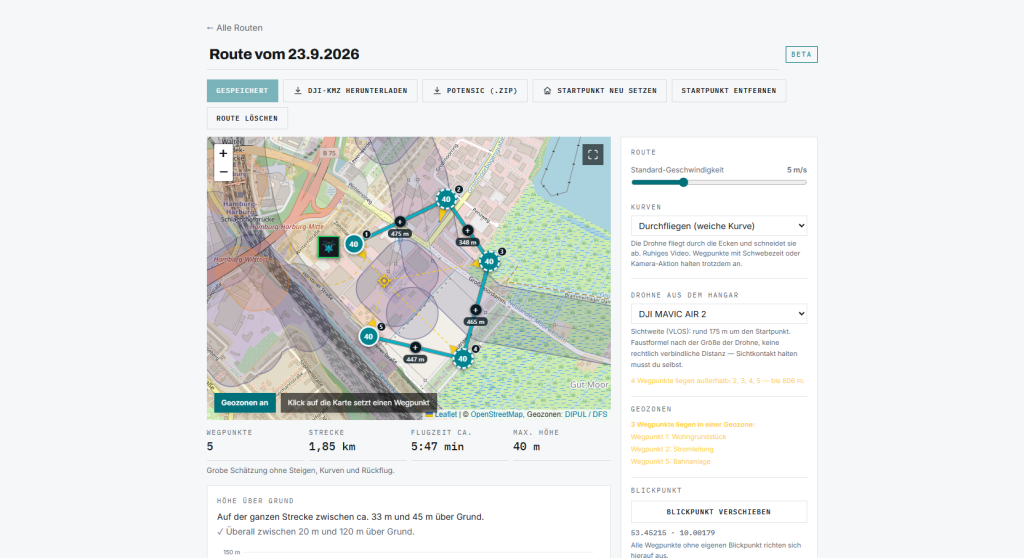Click the download icon in the DJI-KMZ button
The image size is (1024, 558).
pyautogui.click(x=298, y=91)
